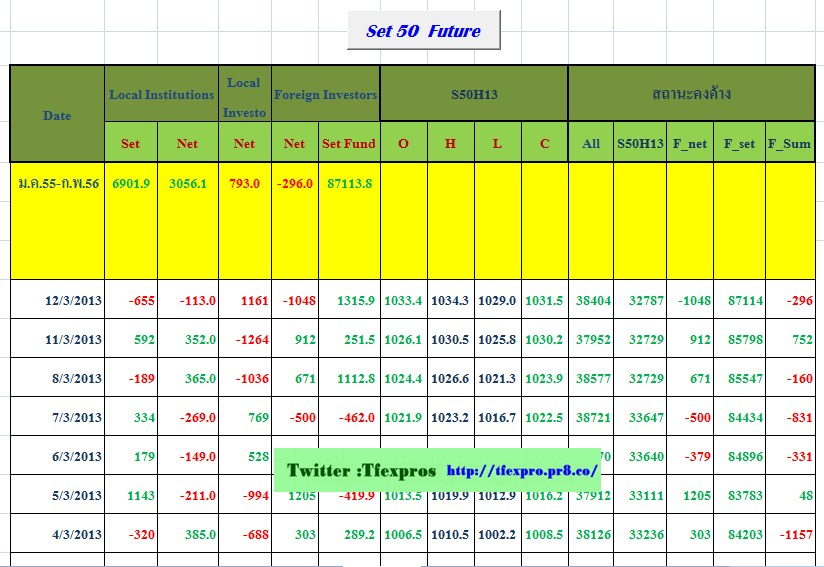This screenshot has height=567, width=824.
Task: Click the F_Sum value -1157
Action: click(x=796, y=535)
